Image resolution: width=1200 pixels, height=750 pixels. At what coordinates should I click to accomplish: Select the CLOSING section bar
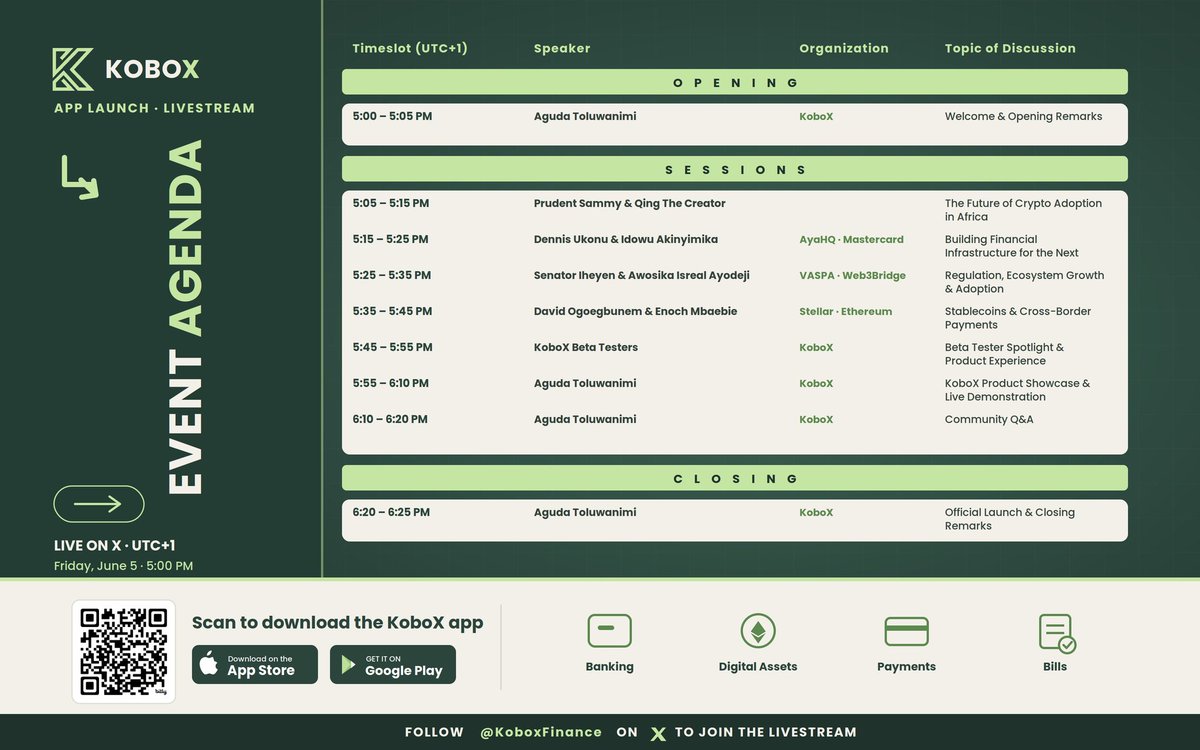(x=735, y=478)
